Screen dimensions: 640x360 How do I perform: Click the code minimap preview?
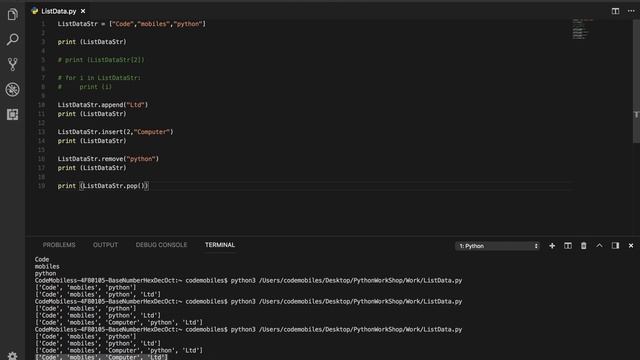[x=582, y=29]
